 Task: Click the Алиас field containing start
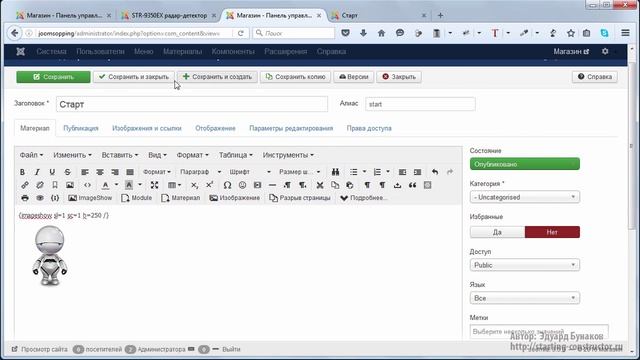[x=420, y=104]
